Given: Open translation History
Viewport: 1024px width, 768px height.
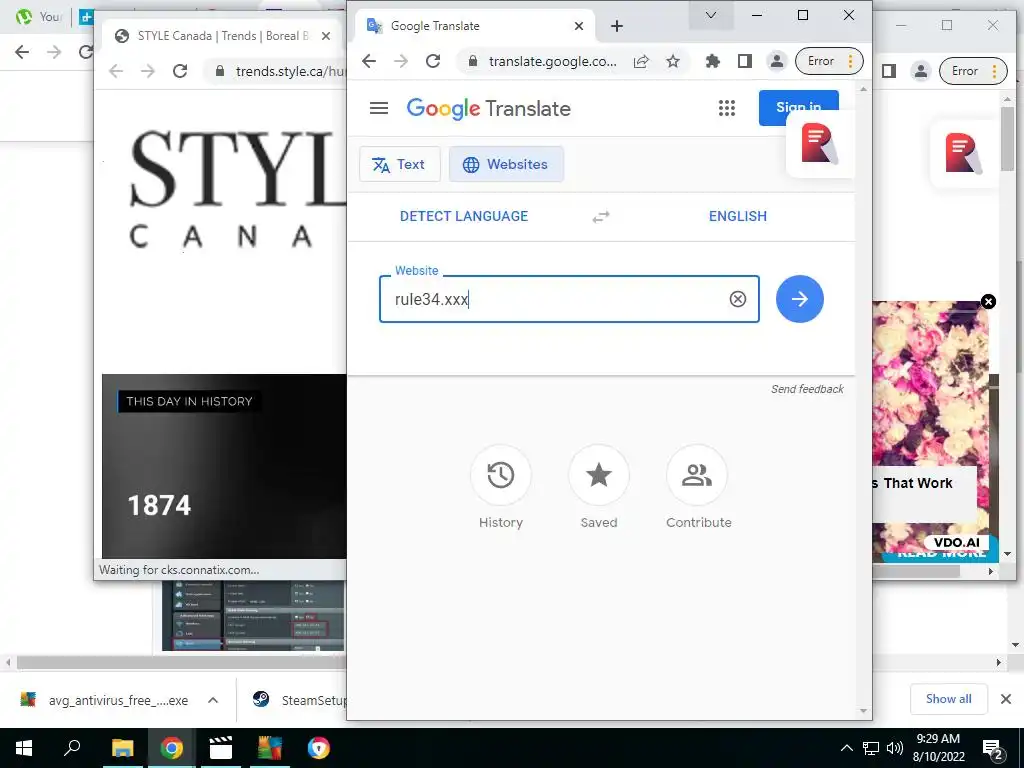Looking at the screenshot, I should pos(501,487).
